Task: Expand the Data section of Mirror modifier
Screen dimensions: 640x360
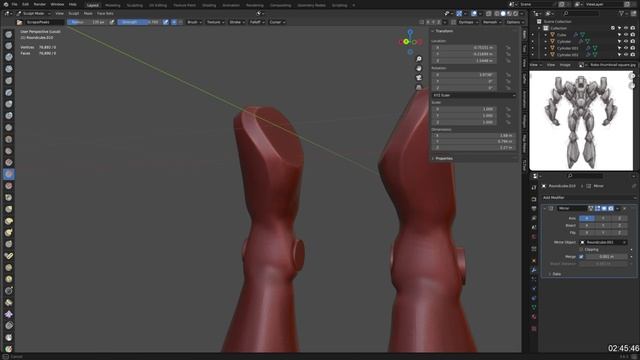Action: (556, 274)
